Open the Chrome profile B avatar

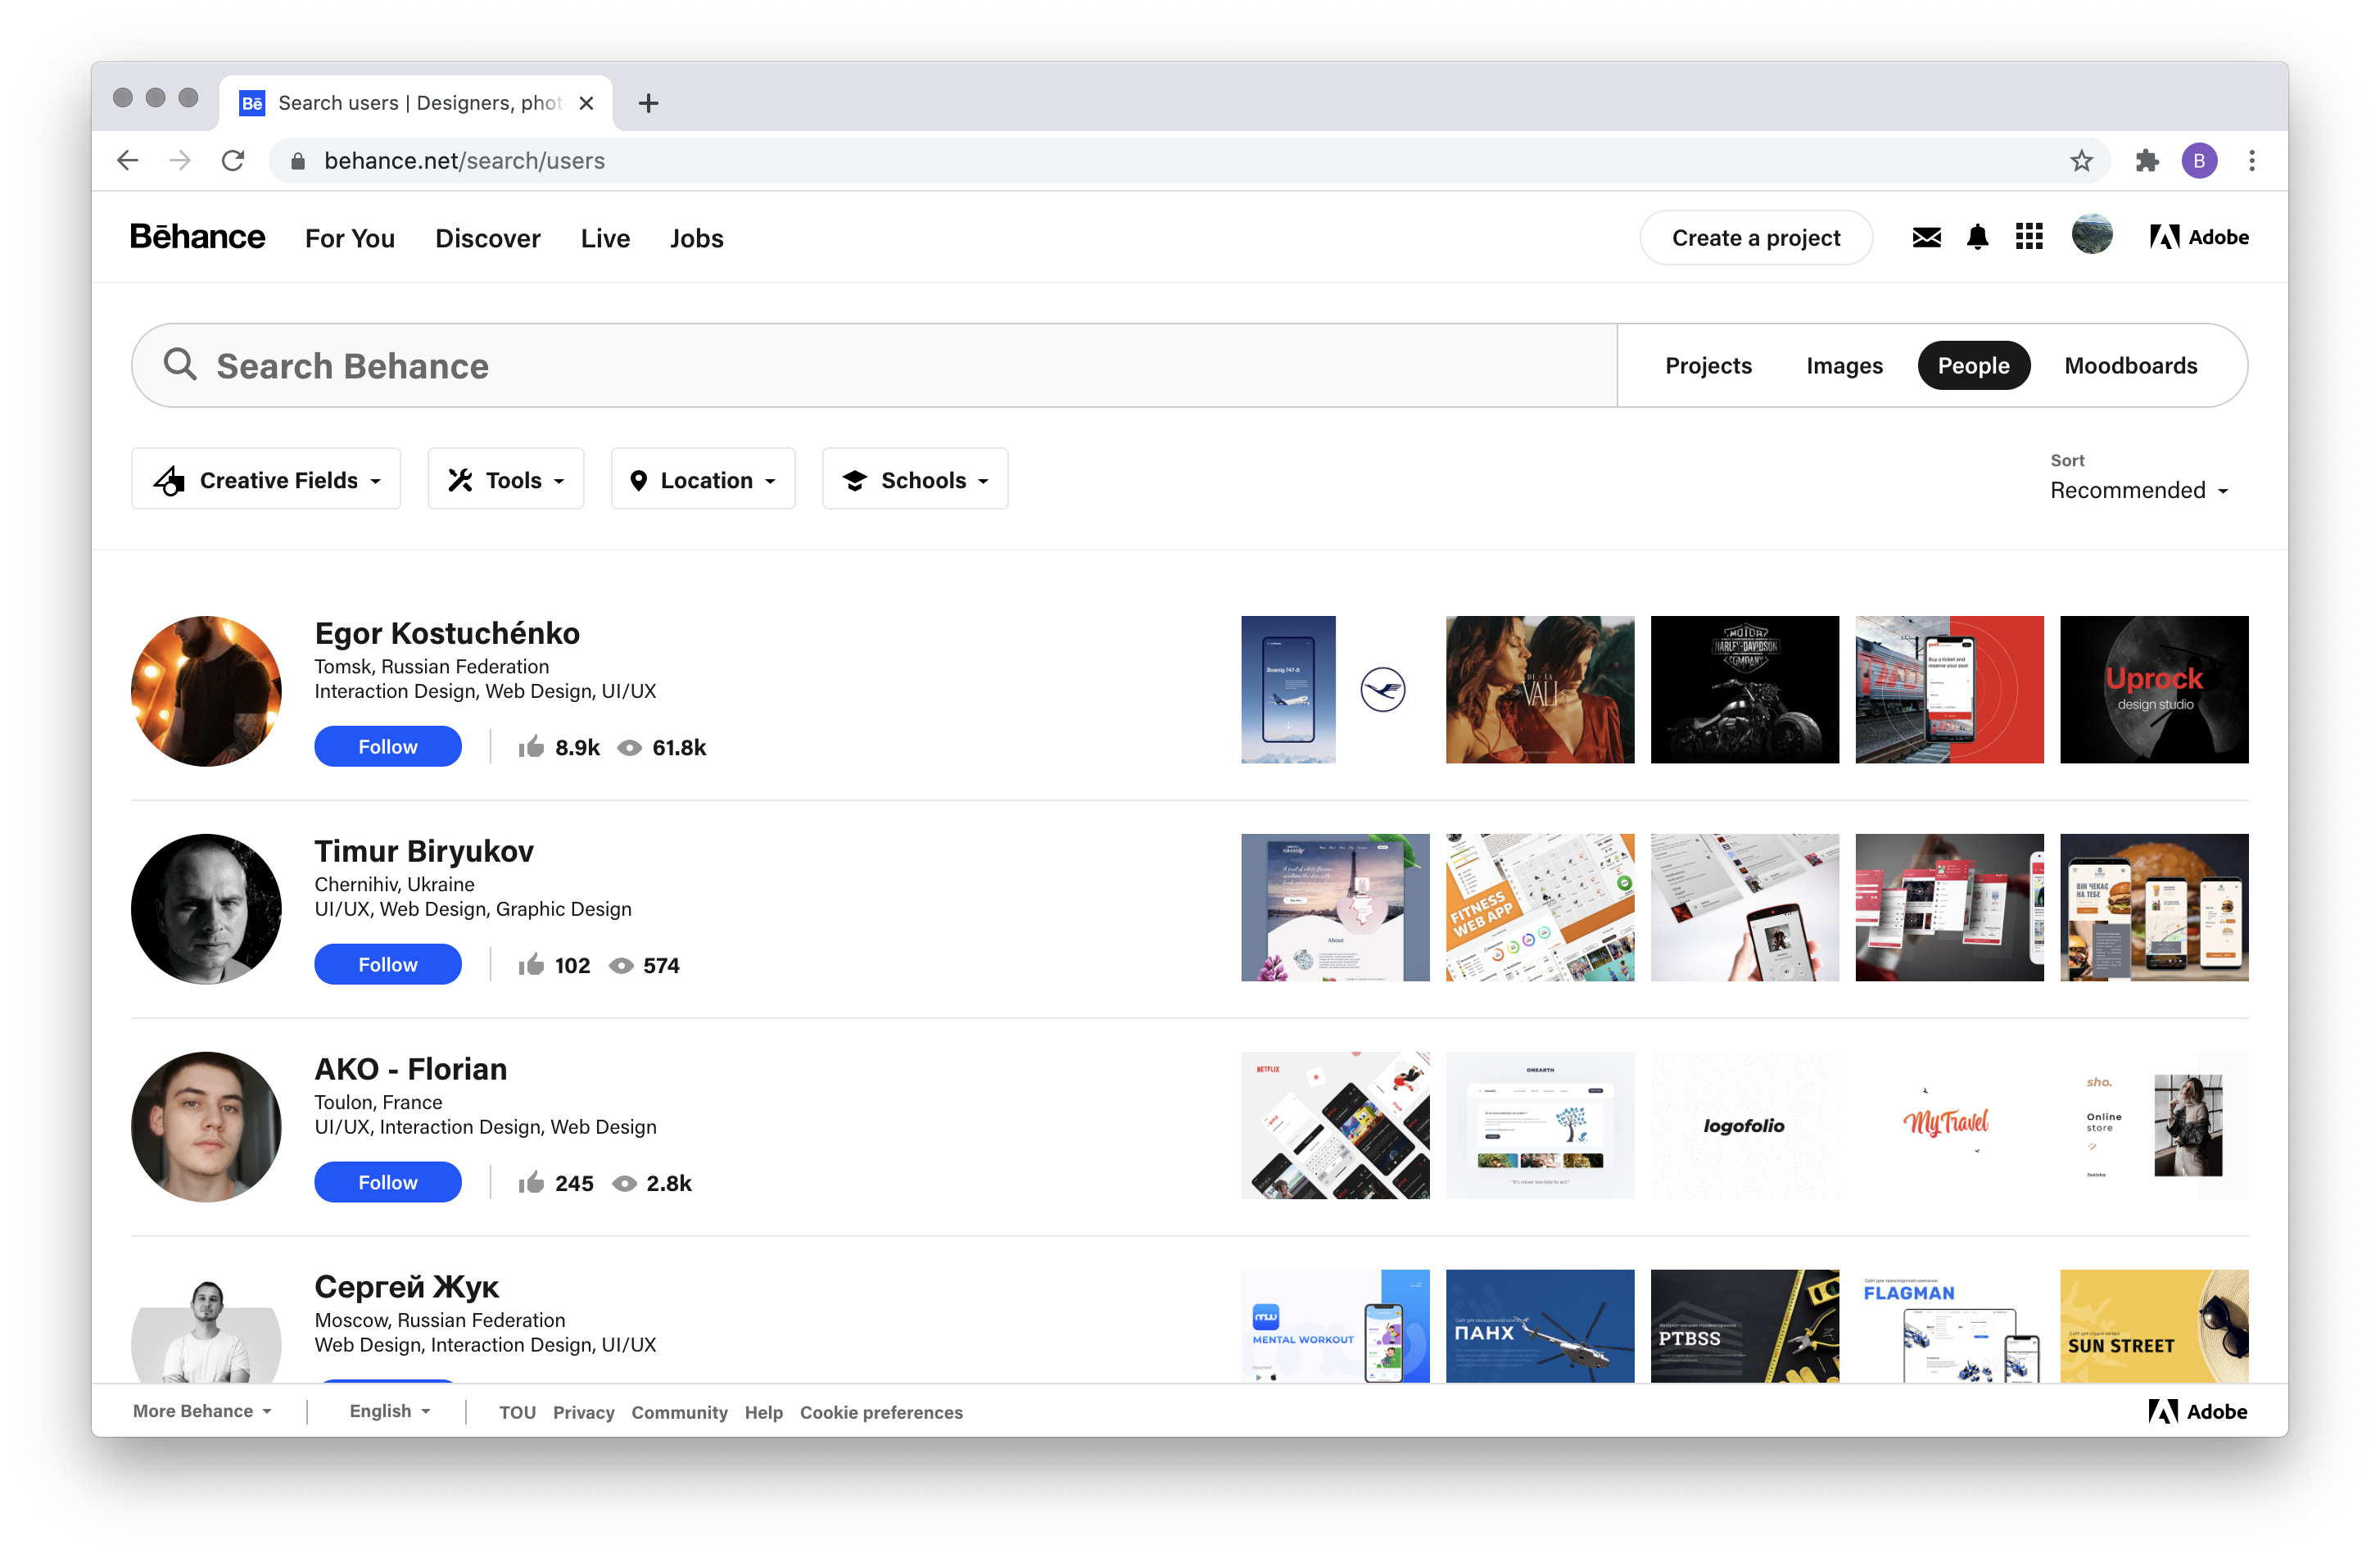coord(2199,160)
